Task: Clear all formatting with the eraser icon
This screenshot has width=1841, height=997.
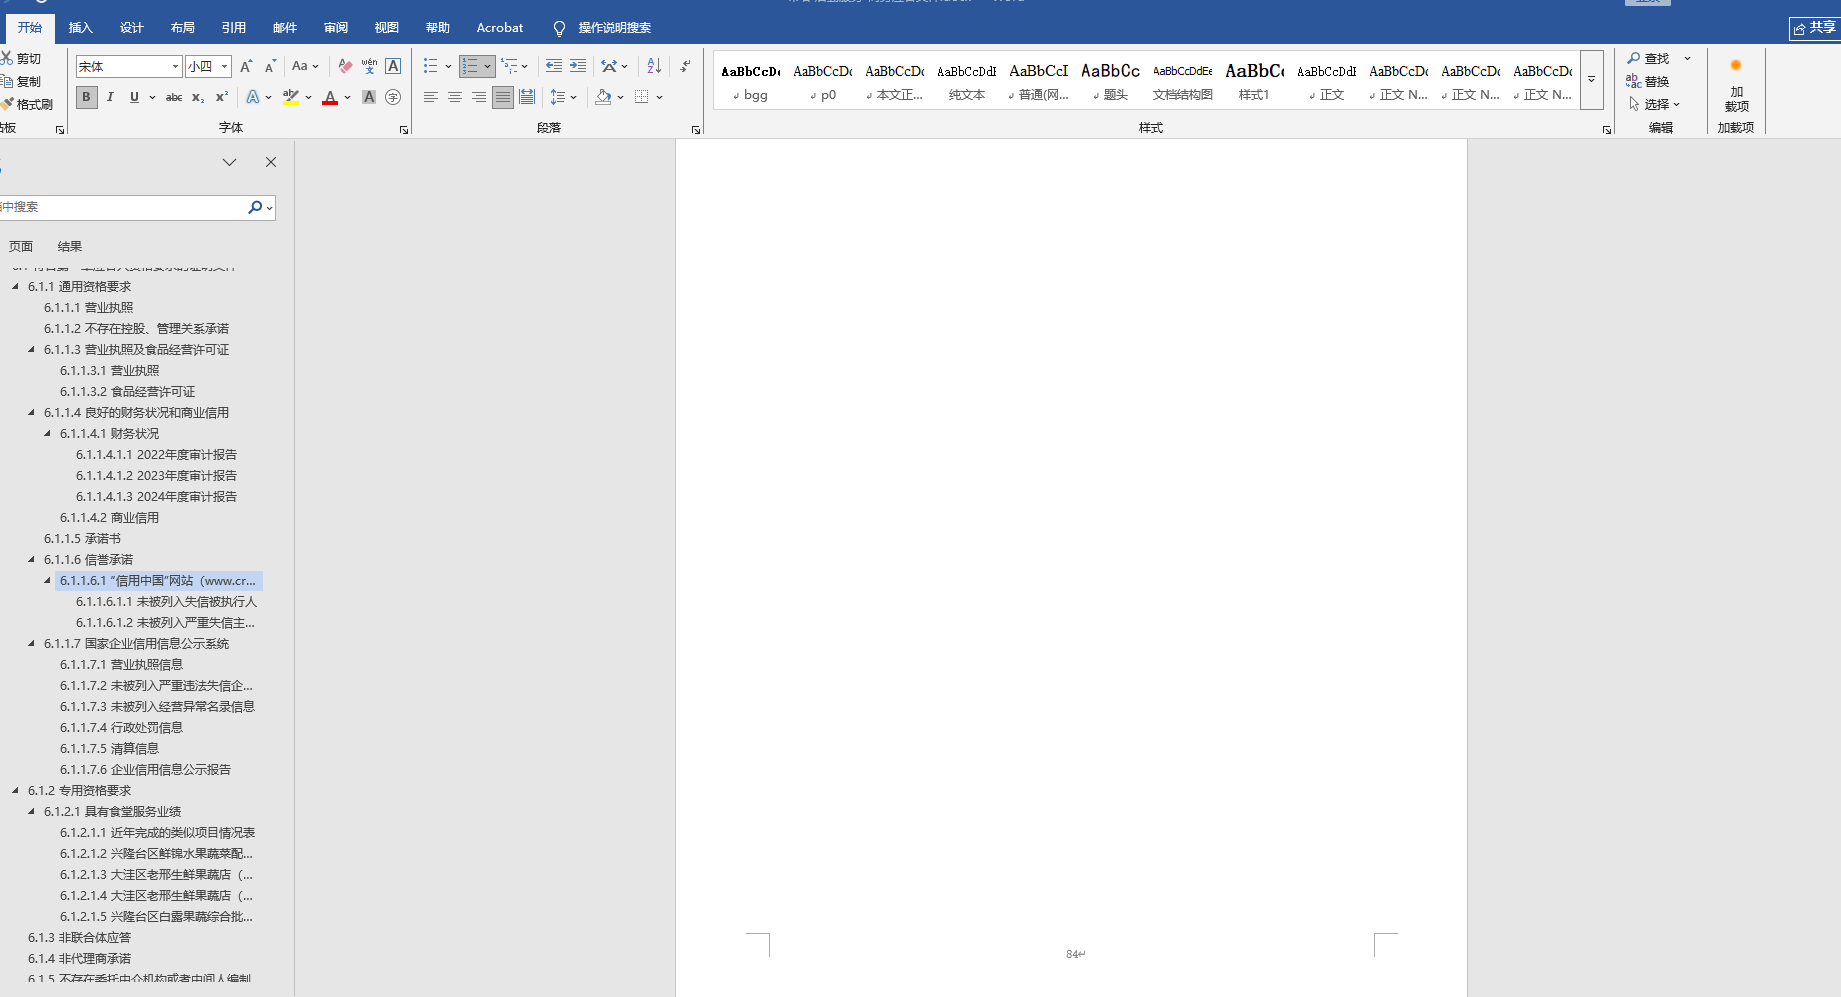Action: pyautogui.click(x=345, y=66)
